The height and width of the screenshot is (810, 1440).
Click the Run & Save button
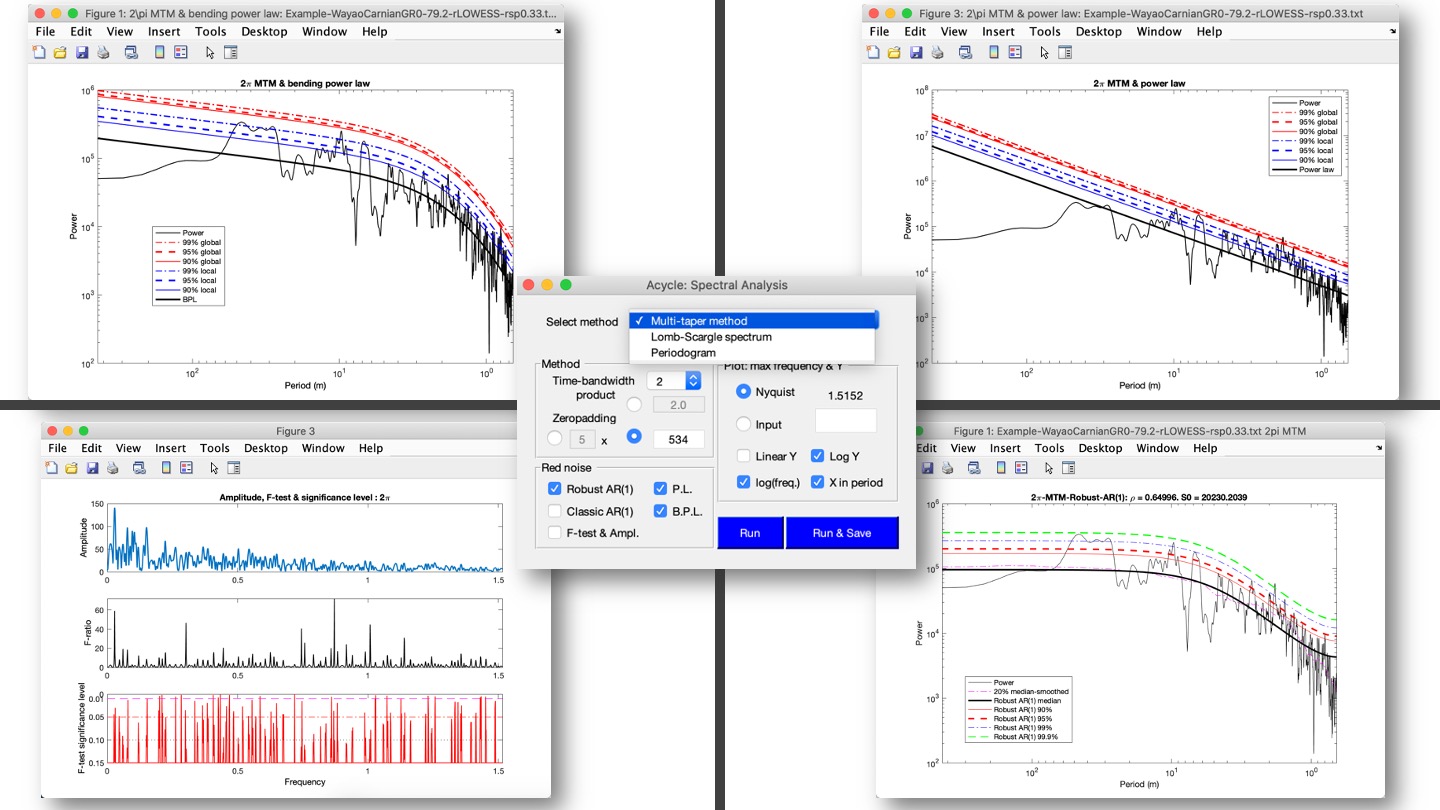[841, 533]
